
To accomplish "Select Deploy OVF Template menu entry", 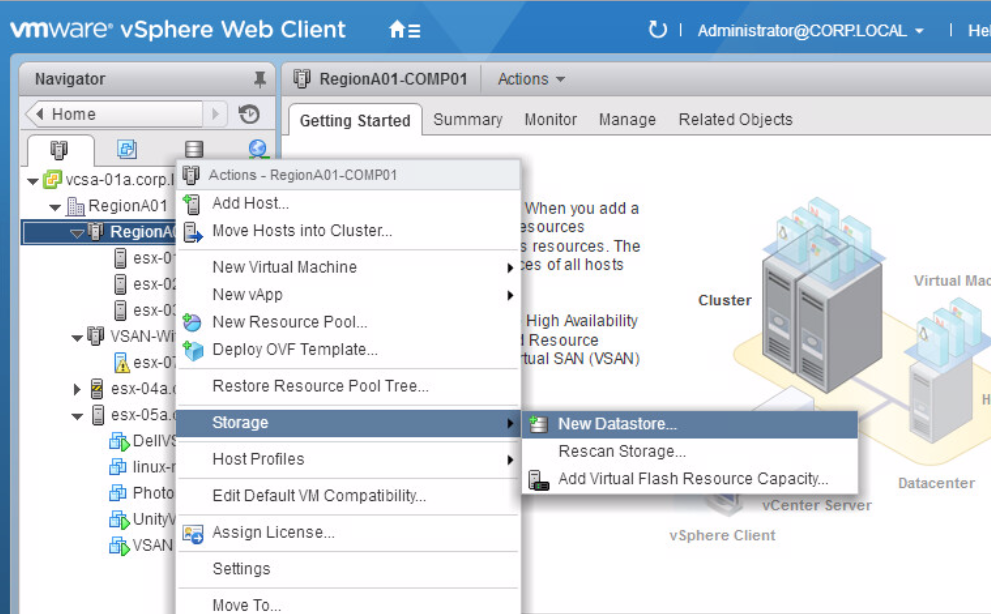I will click(x=294, y=350).
